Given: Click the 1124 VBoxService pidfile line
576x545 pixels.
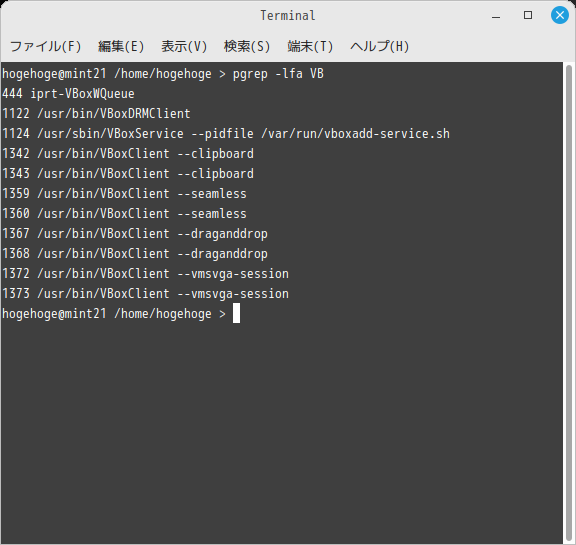Looking at the screenshot, I should point(226,134).
